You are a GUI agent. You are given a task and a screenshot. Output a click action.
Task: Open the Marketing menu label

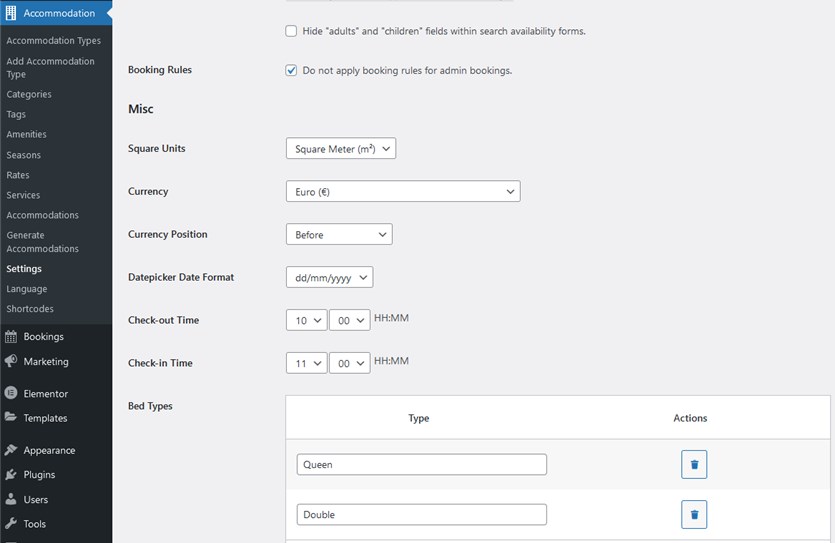click(x=46, y=361)
